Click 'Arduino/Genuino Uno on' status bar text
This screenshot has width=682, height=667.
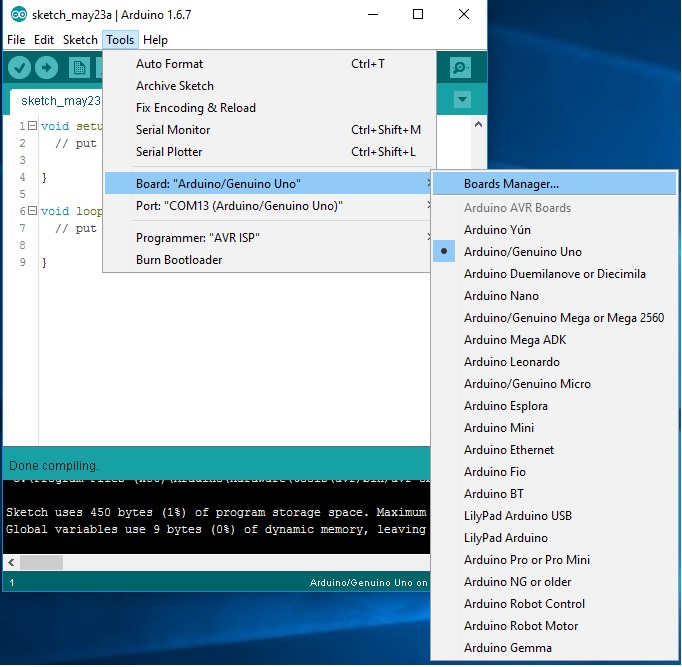369,583
